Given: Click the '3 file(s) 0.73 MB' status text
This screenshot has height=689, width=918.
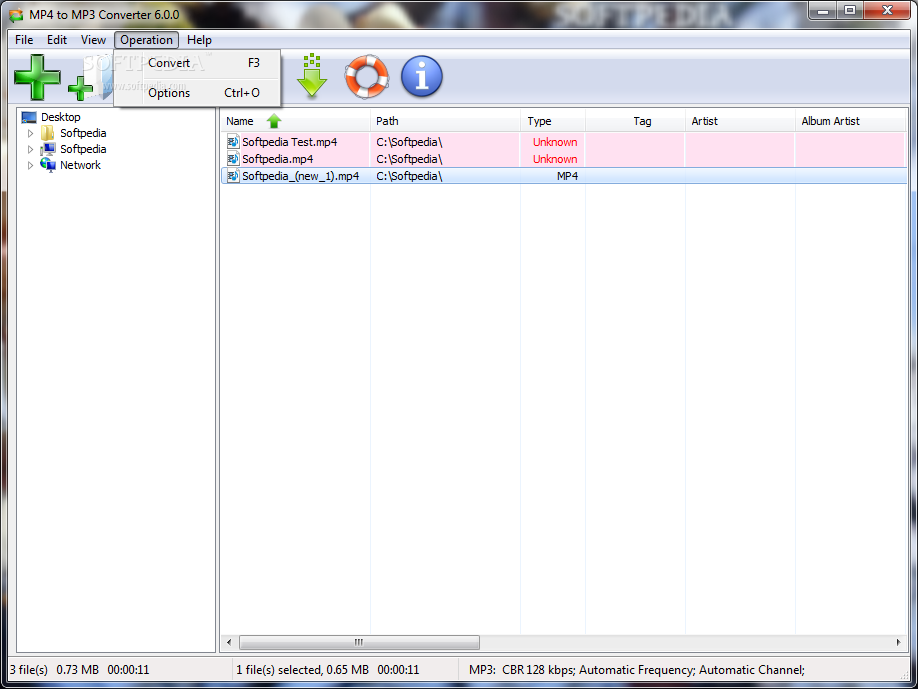Looking at the screenshot, I should pos(79,670).
